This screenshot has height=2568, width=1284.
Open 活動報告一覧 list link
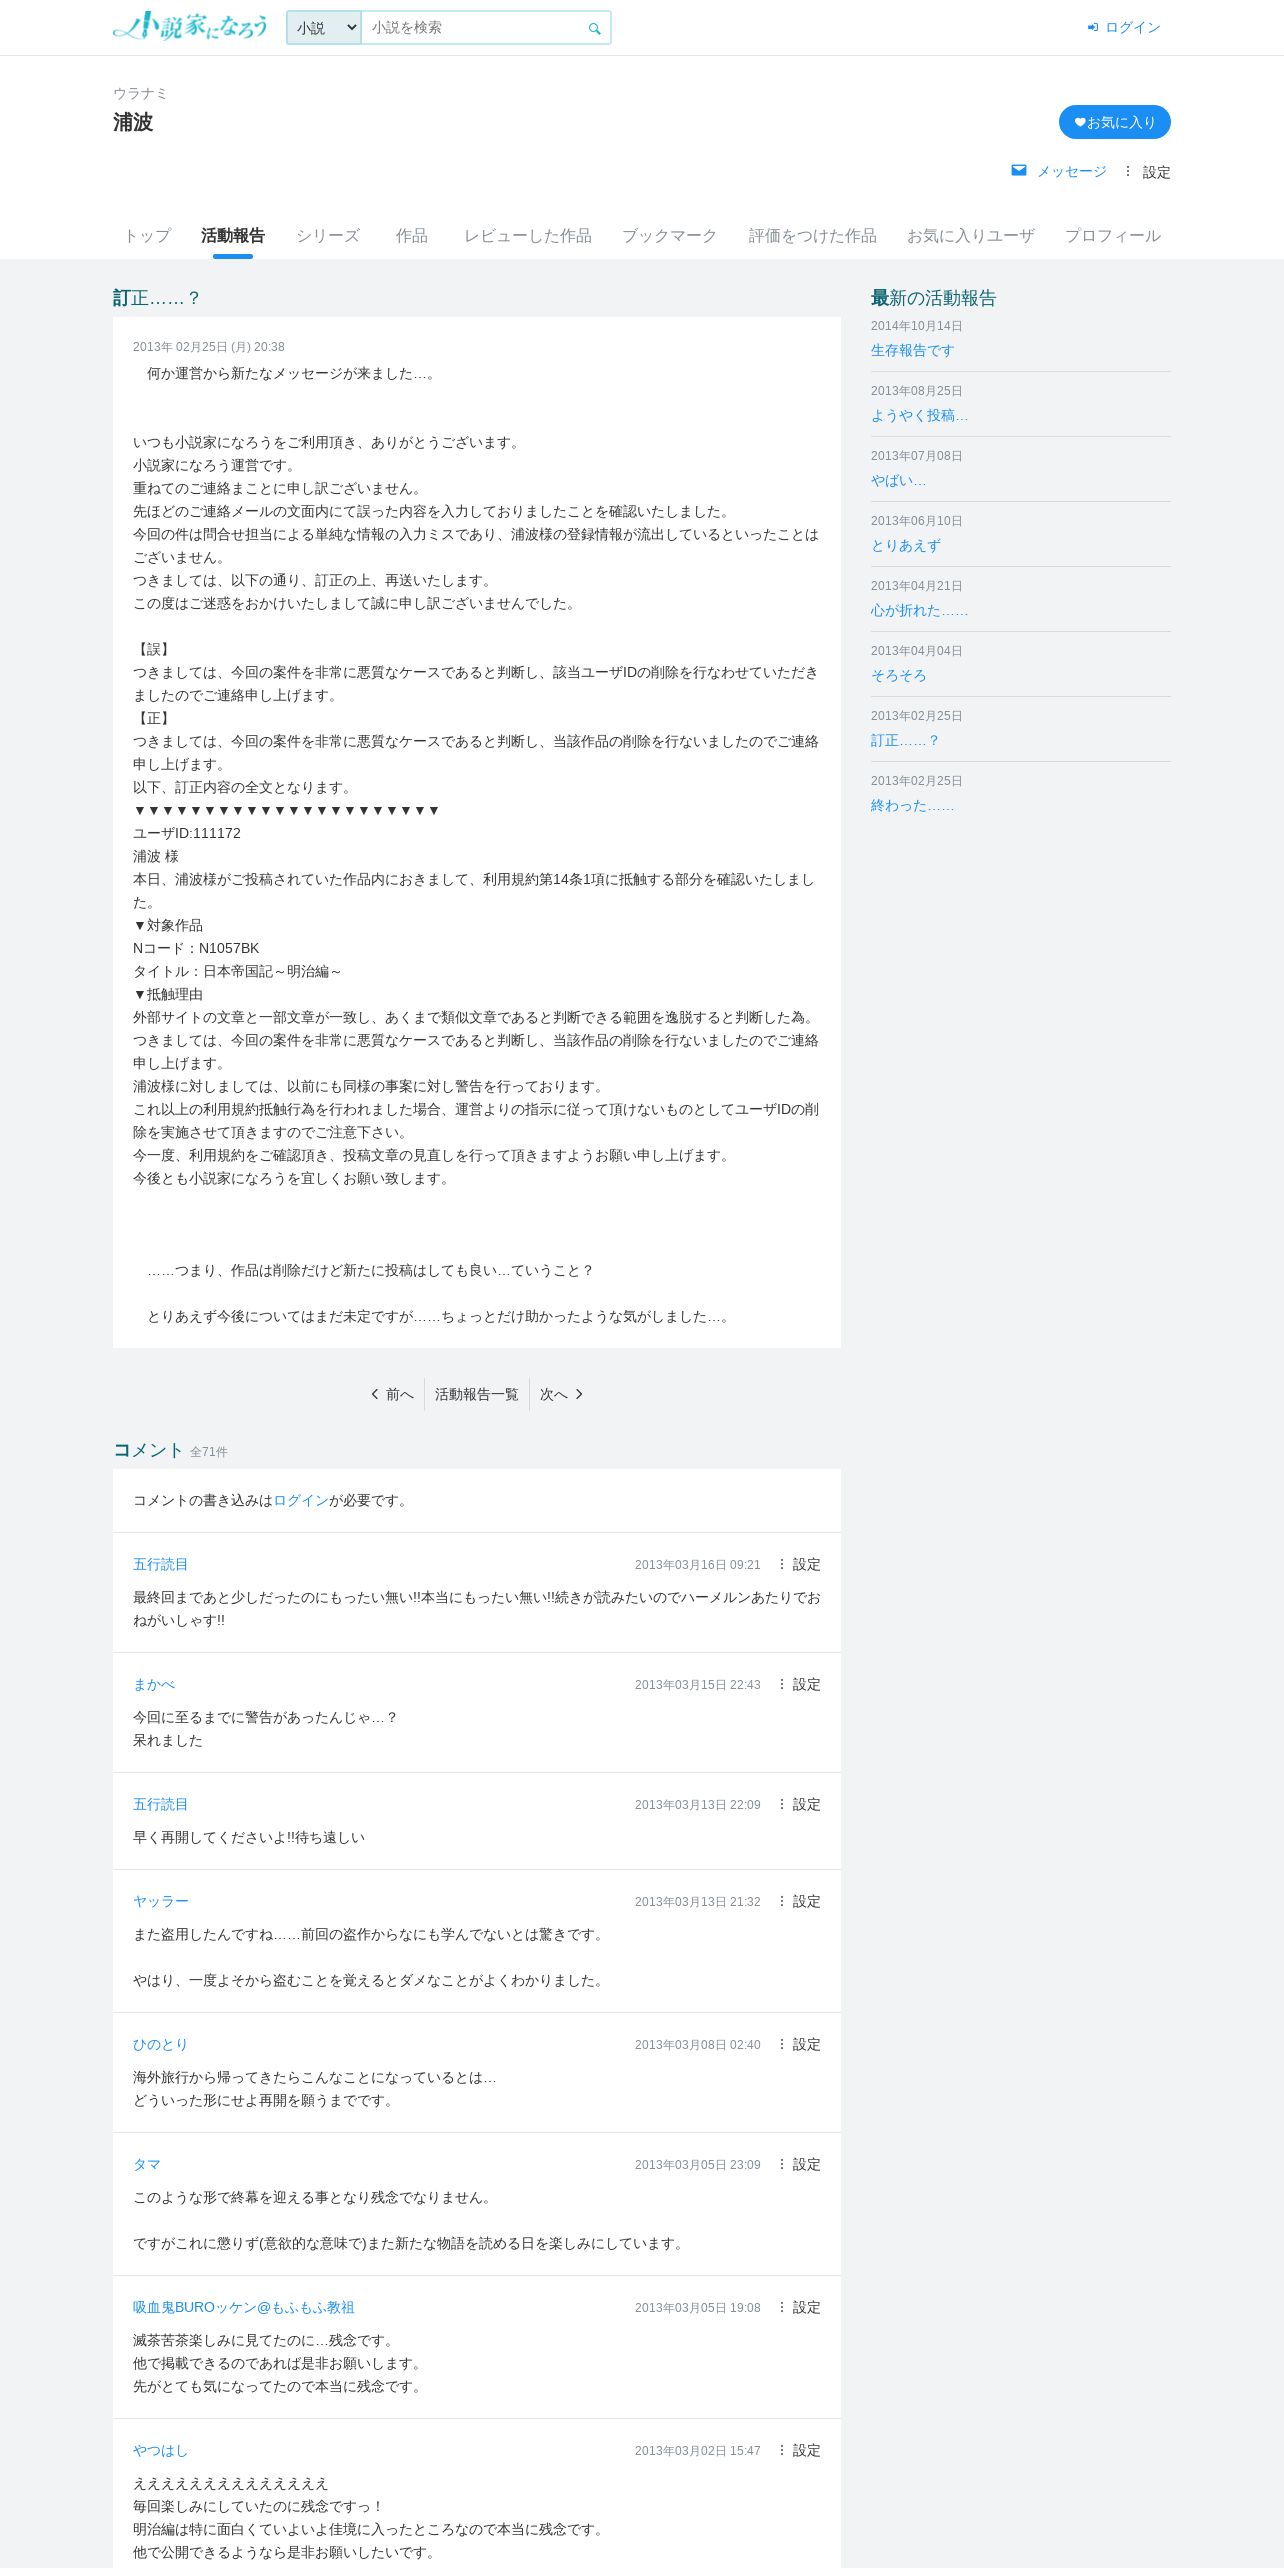tap(477, 1394)
